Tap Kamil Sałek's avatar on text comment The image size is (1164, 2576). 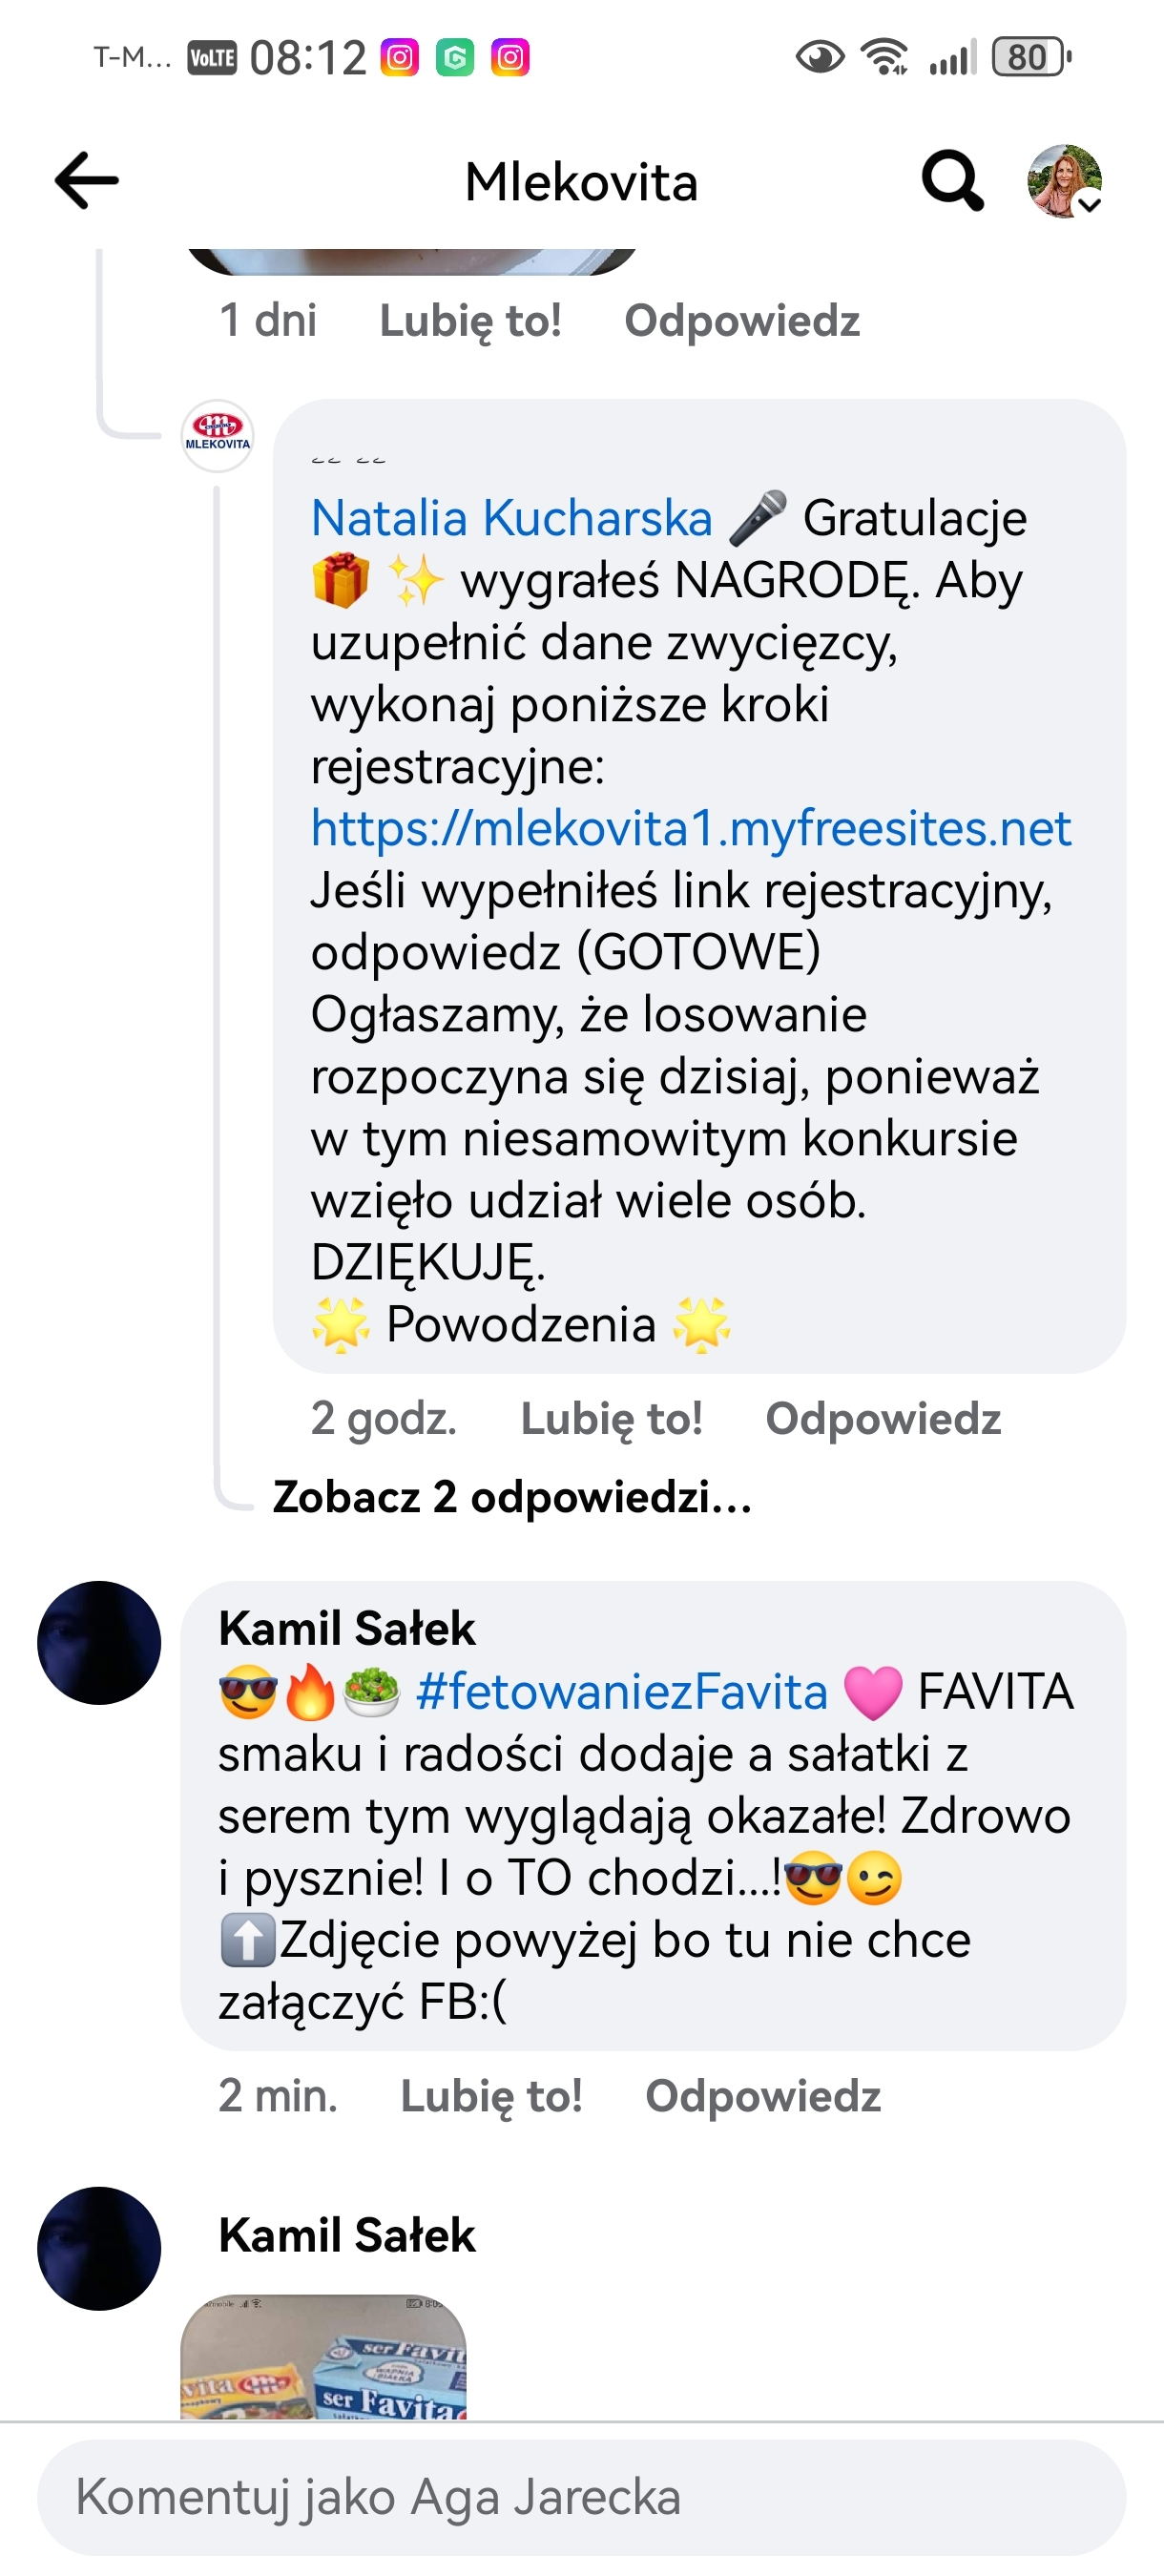(99, 1643)
